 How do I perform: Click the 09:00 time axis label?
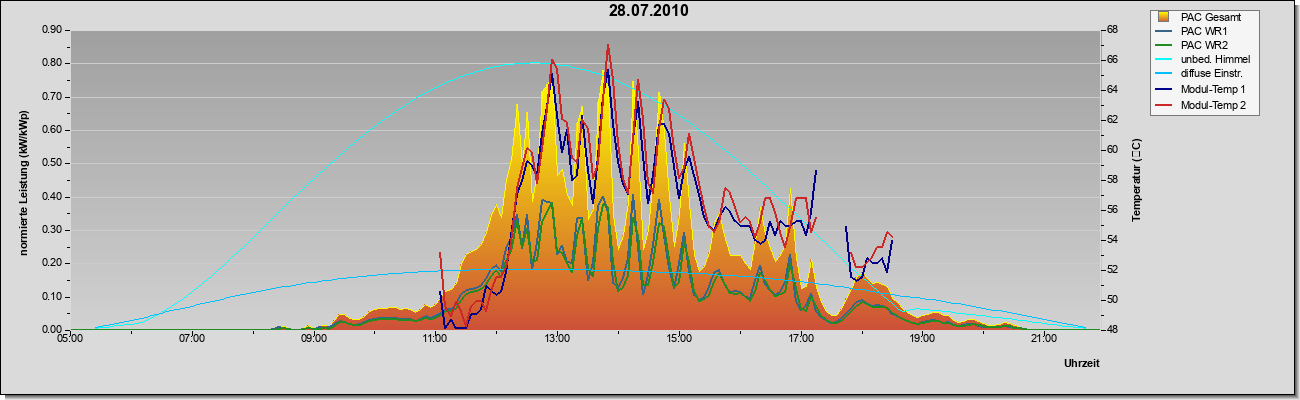point(313,340)
